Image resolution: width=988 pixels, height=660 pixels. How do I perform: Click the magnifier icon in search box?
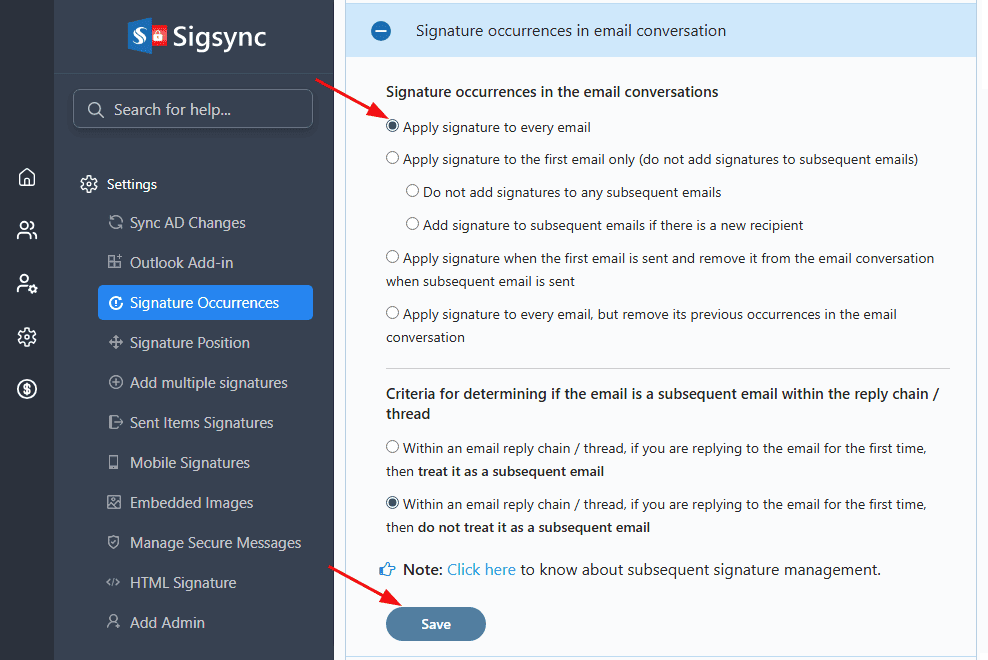[x=96, y=110]
